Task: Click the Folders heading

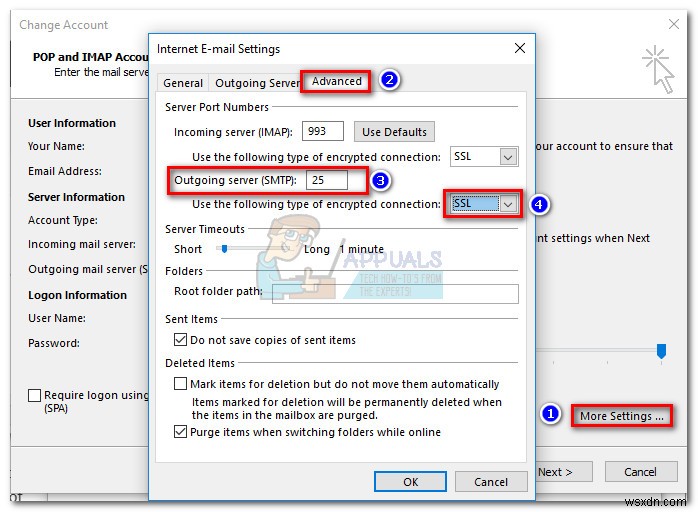Action: coord(184,271)
